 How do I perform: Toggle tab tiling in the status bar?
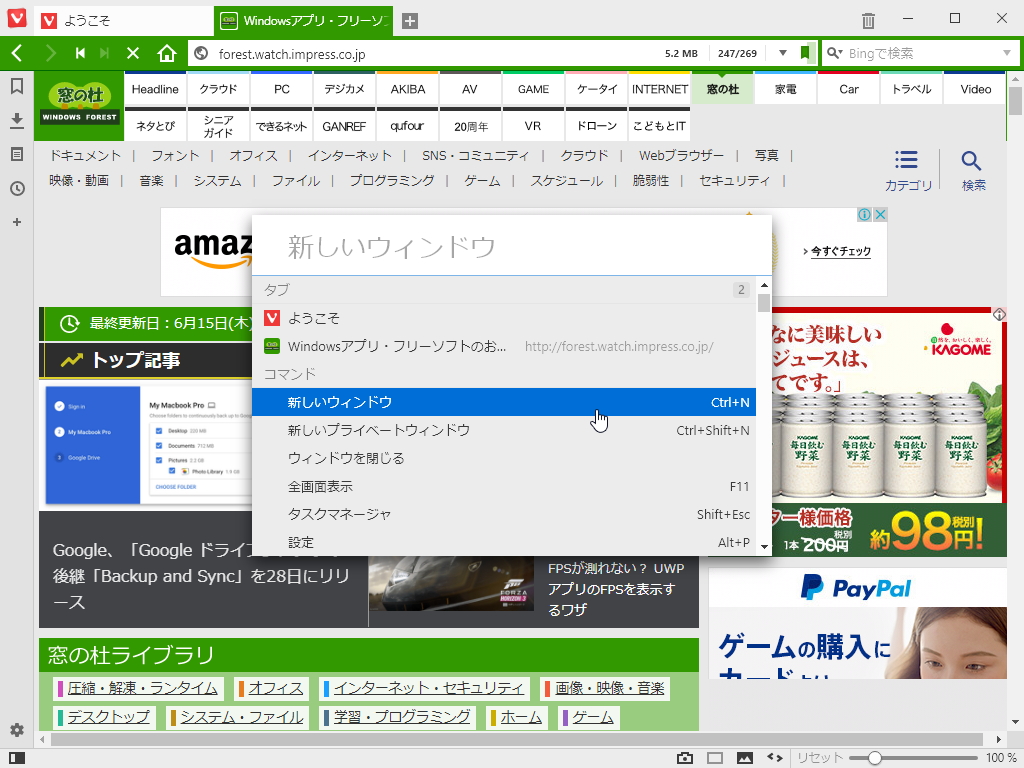(714, 757)
